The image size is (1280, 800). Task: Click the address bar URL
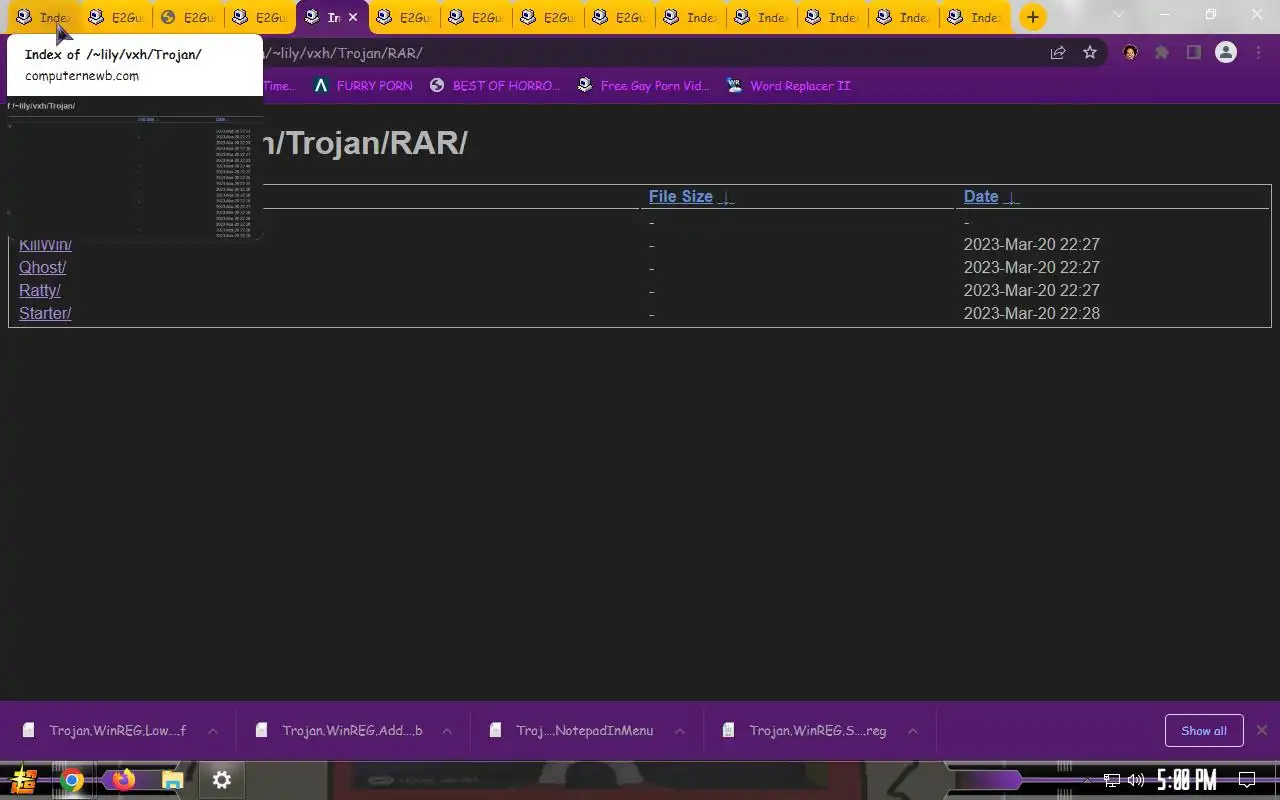[343, 53]
